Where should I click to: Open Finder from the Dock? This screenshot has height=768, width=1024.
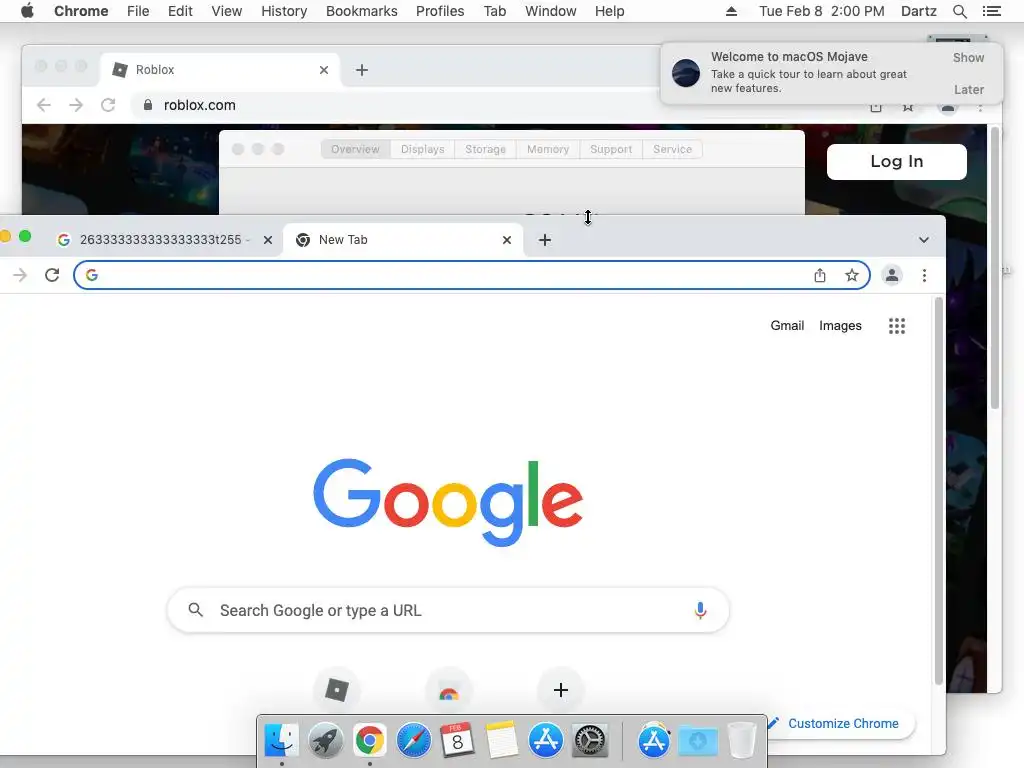281,741
